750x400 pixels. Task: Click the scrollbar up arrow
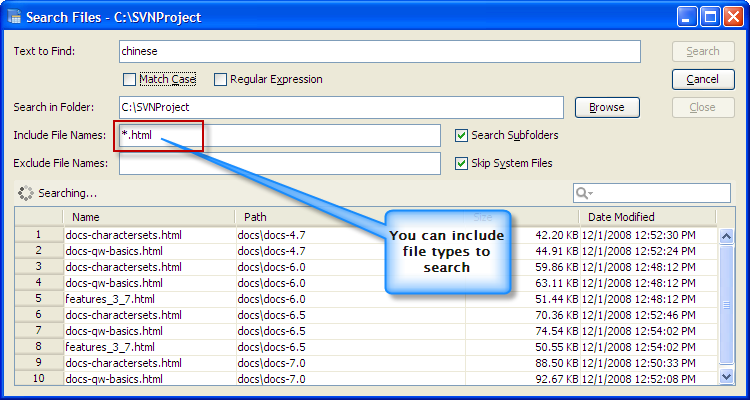point(727,236)
